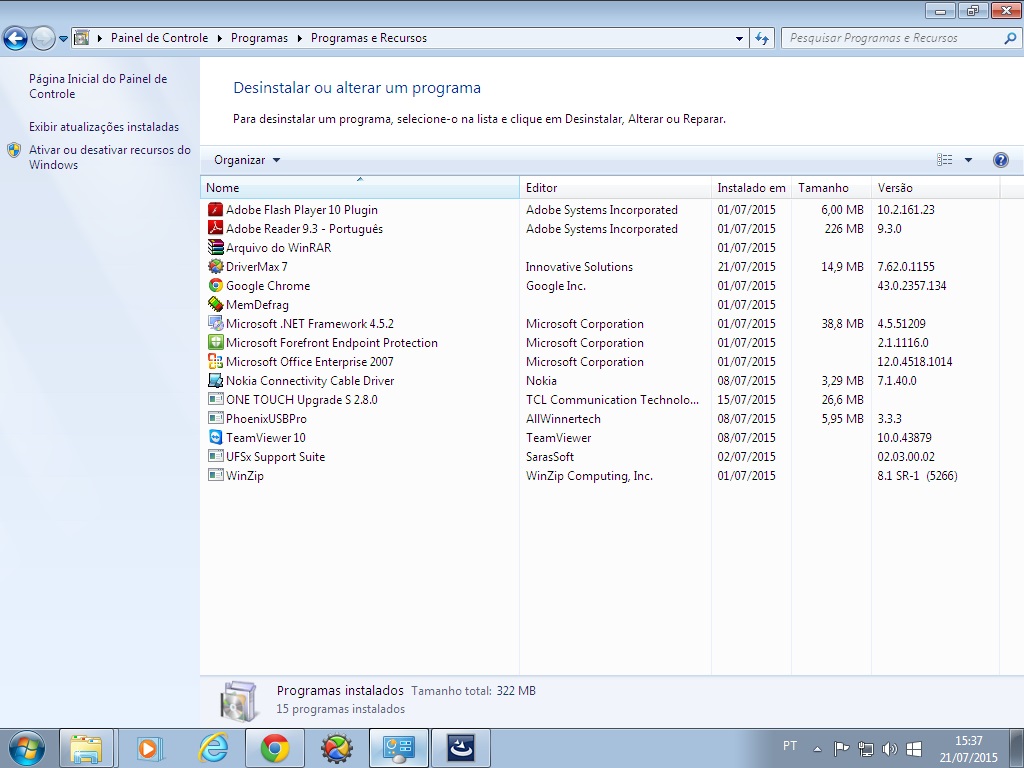Expand the address bar history dropdown
The image size is (1024, 768).
(739, 38)
